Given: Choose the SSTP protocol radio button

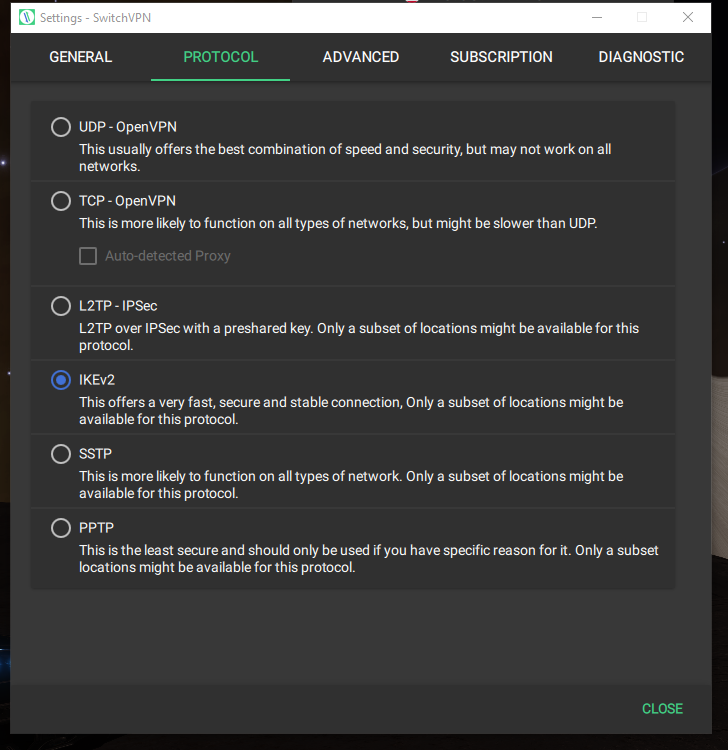Looking at the screenshot, I should pos(61,453).
